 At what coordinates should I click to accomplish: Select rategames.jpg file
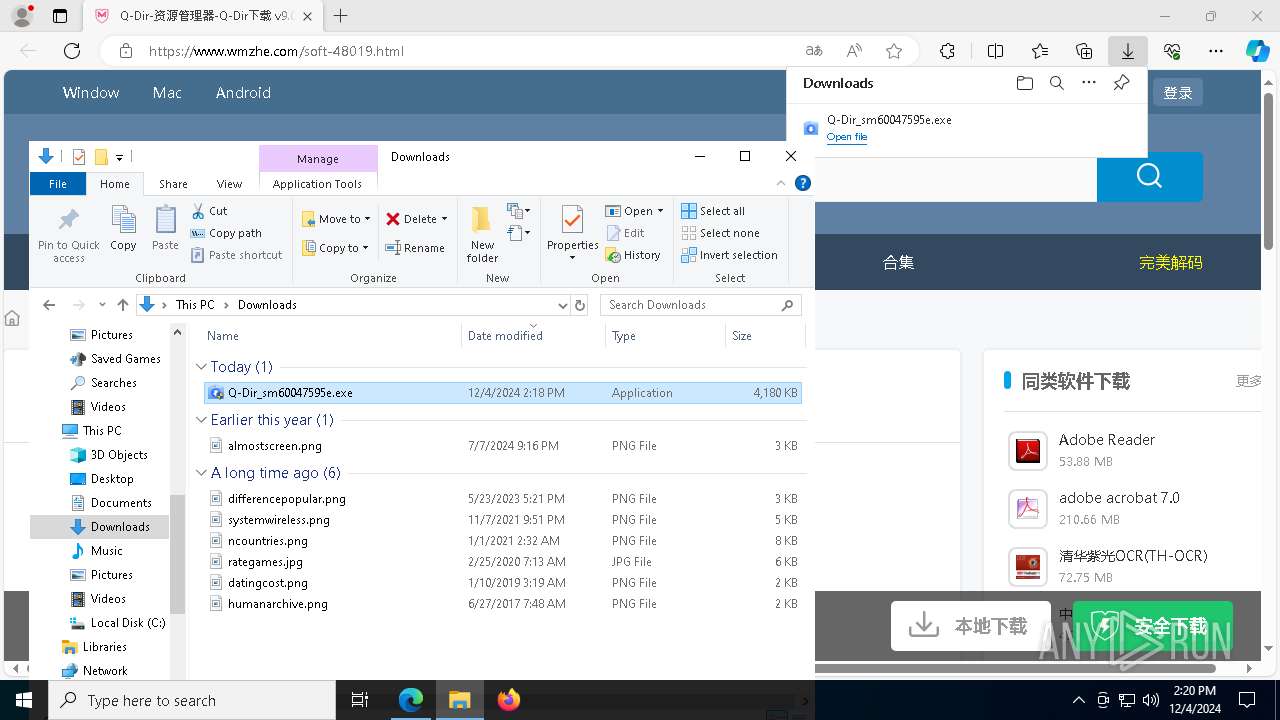coord(502,562)
